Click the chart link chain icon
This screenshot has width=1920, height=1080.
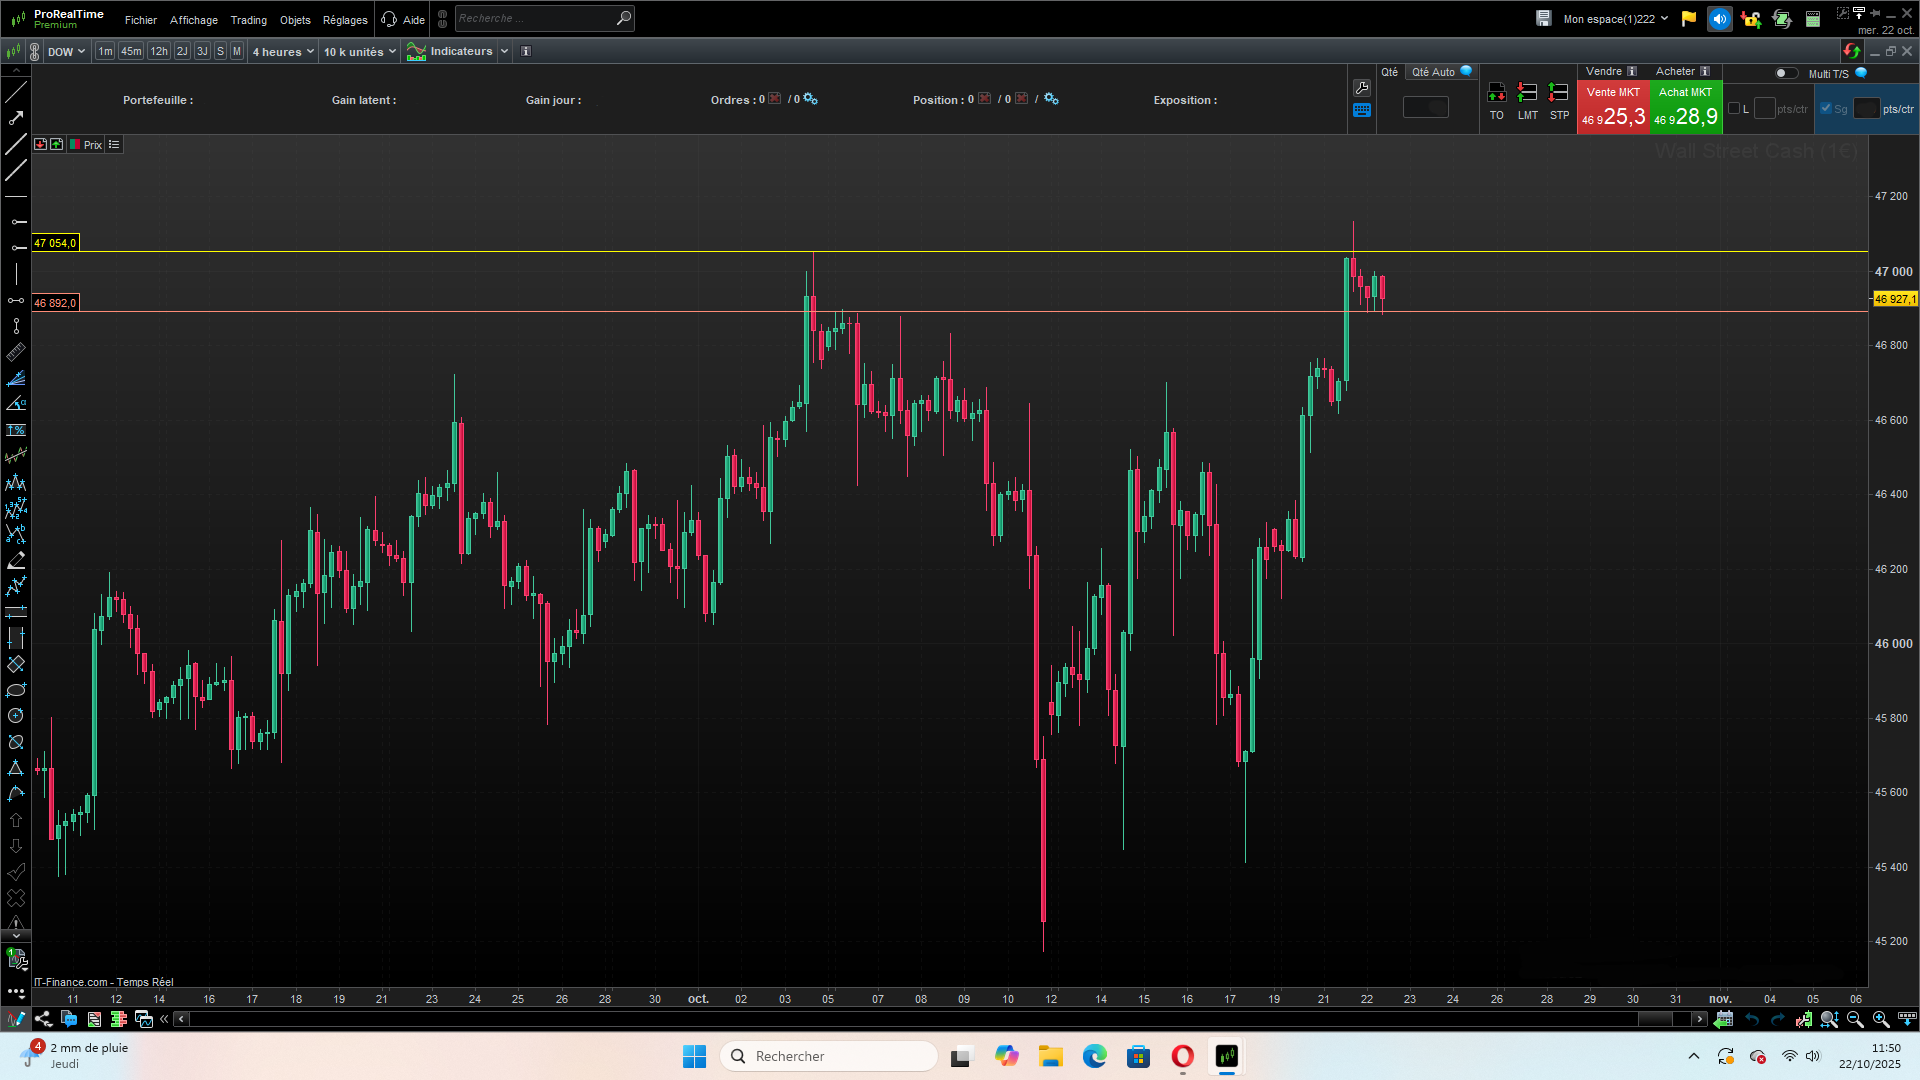pyautogui.click(x=35, y=52)
